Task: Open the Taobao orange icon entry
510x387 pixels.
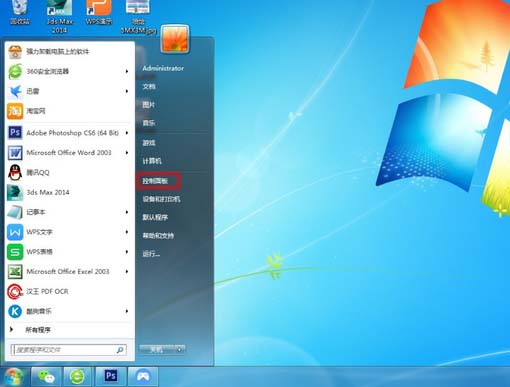Action: click(68, 111)
